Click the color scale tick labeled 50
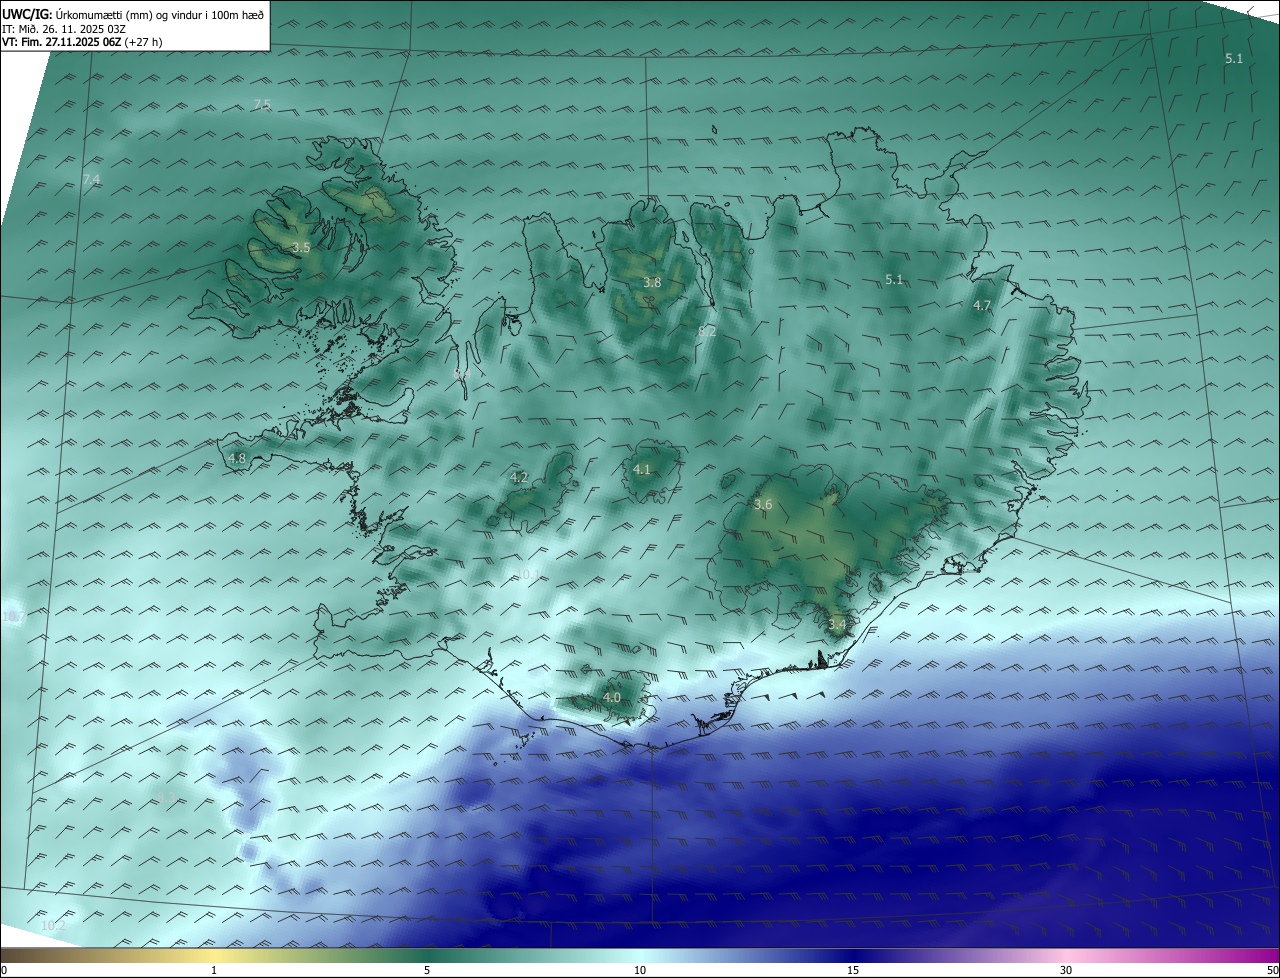The width and height of the screenshot is (1280, 978). click(x=1272, y=970)
